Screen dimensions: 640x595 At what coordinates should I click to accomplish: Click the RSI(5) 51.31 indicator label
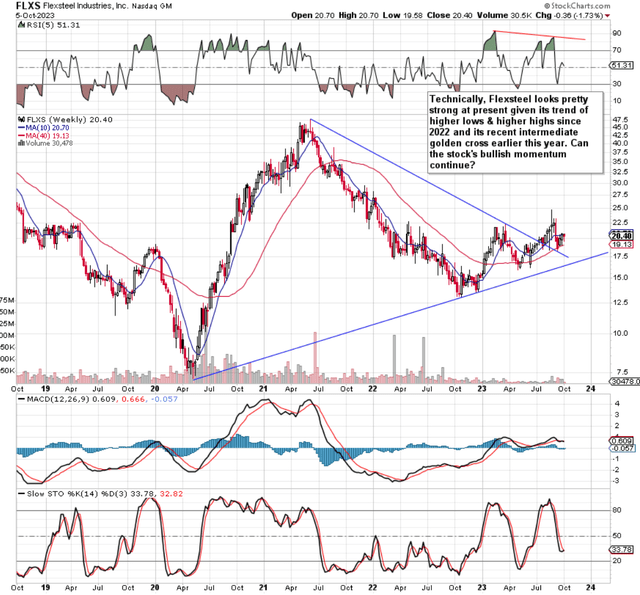click(x=53, y=25)
